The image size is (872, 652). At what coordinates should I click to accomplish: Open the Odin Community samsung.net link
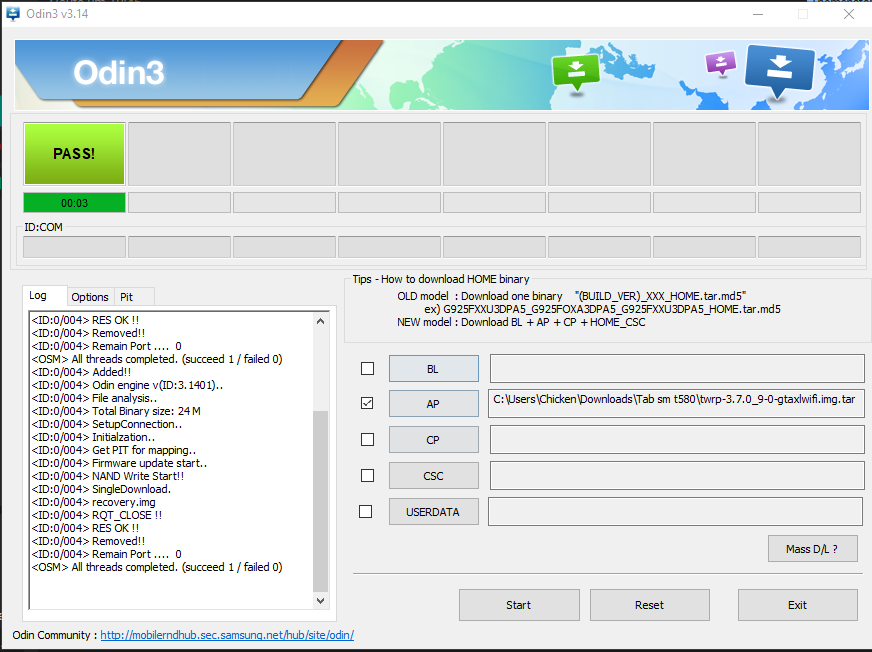tap(227, 635)
